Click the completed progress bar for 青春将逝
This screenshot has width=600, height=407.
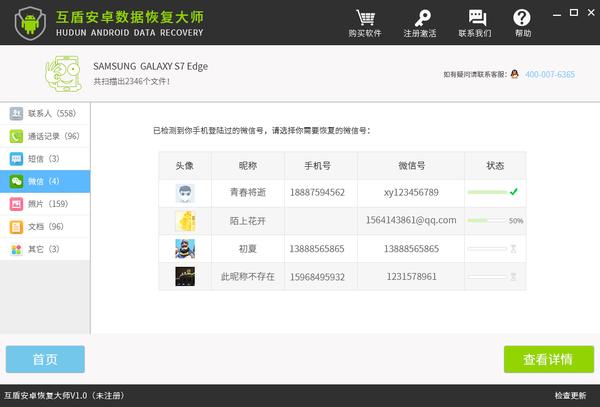(x=487, y=192)
